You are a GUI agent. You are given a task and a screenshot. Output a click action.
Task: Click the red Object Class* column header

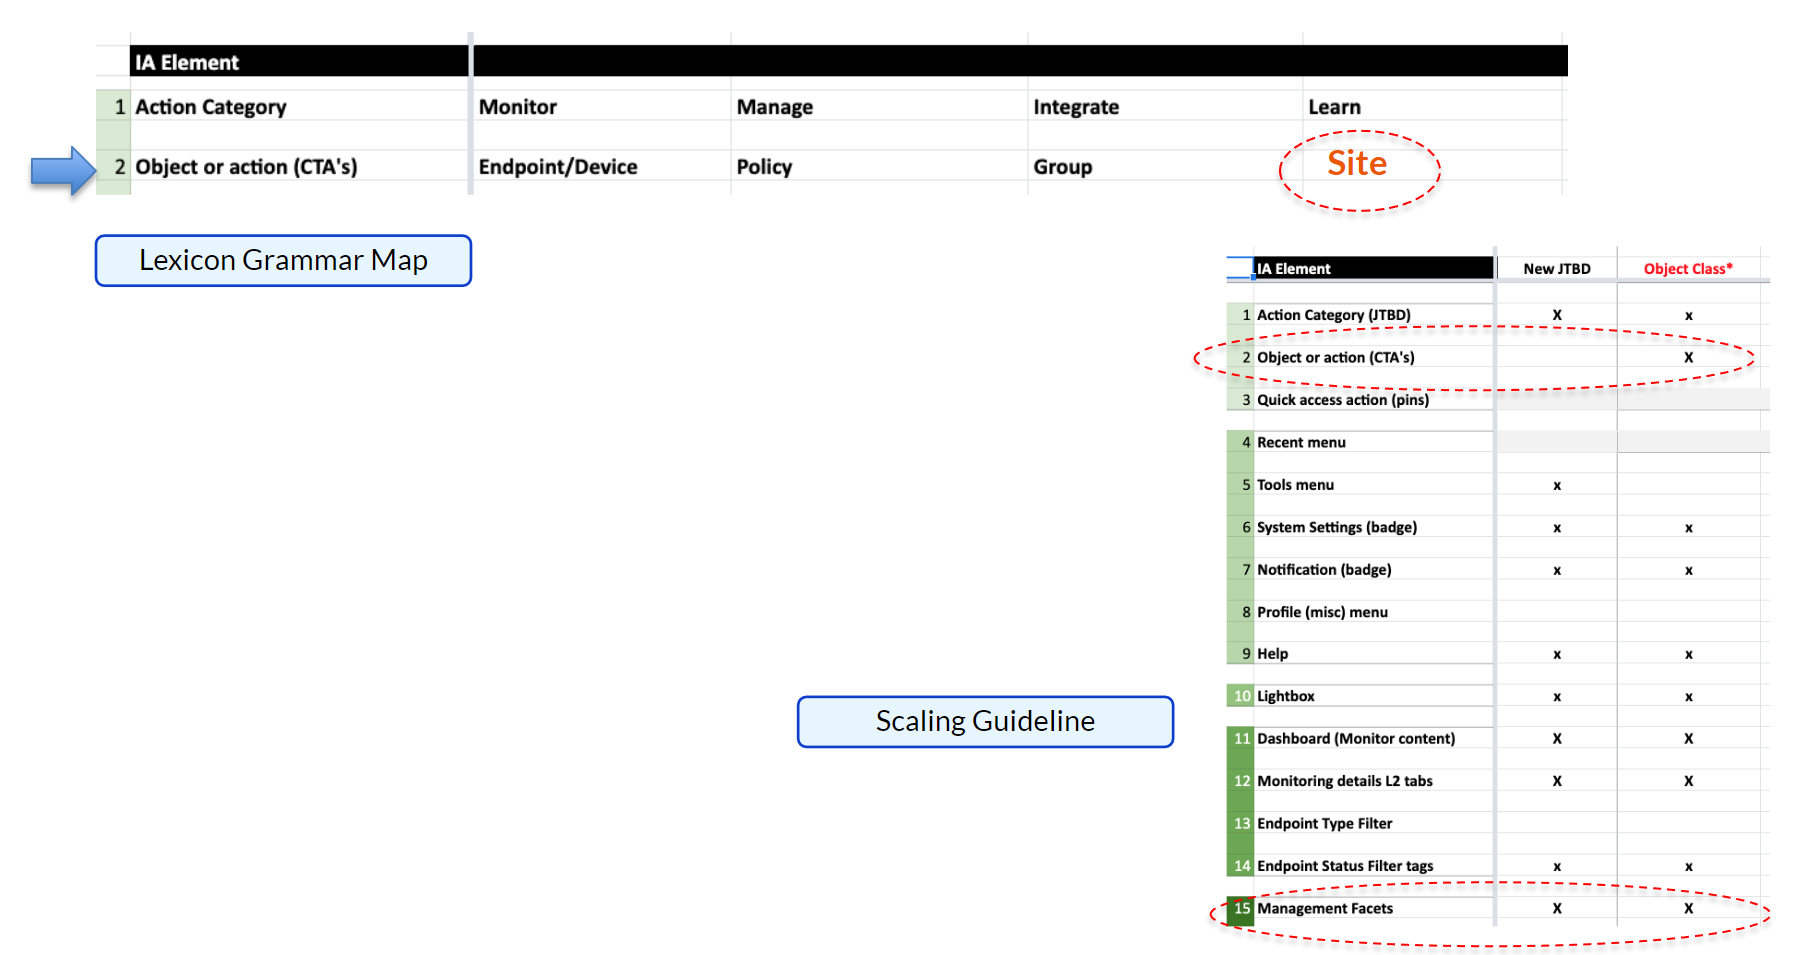point(1687,269)
